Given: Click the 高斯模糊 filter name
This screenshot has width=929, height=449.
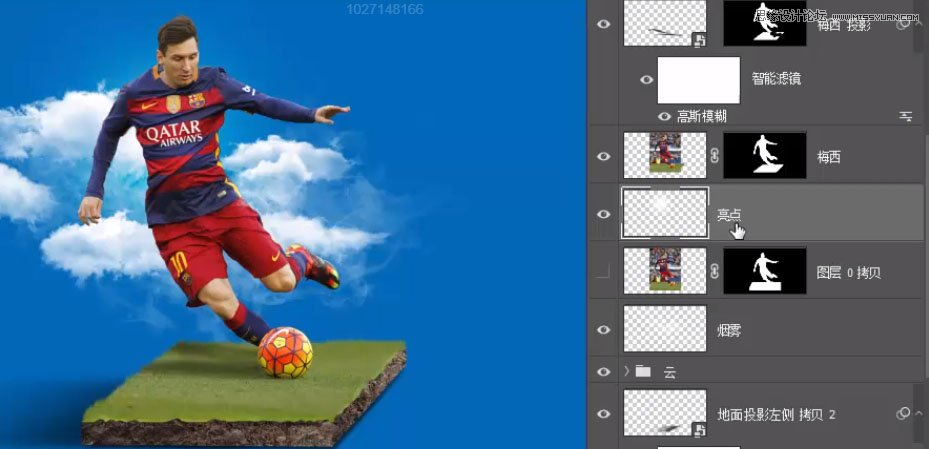Looking at the screenshot, I should (701, 117).
